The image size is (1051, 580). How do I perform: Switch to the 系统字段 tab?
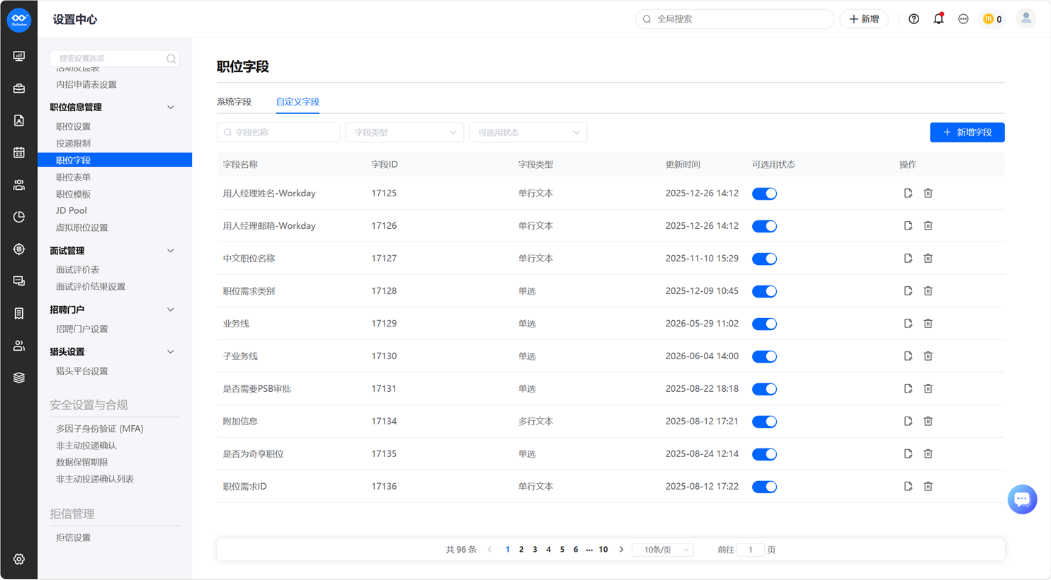tap(234, 102)
